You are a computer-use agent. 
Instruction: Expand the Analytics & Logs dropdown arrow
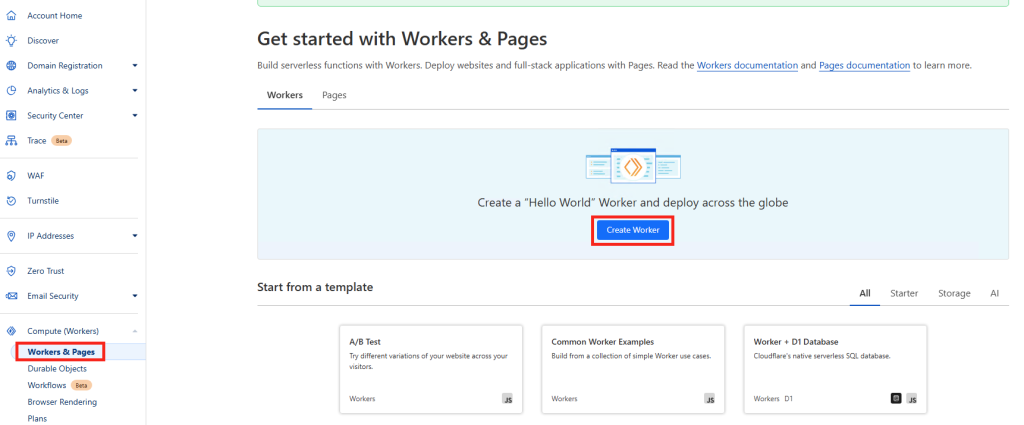tap(135, 91)
